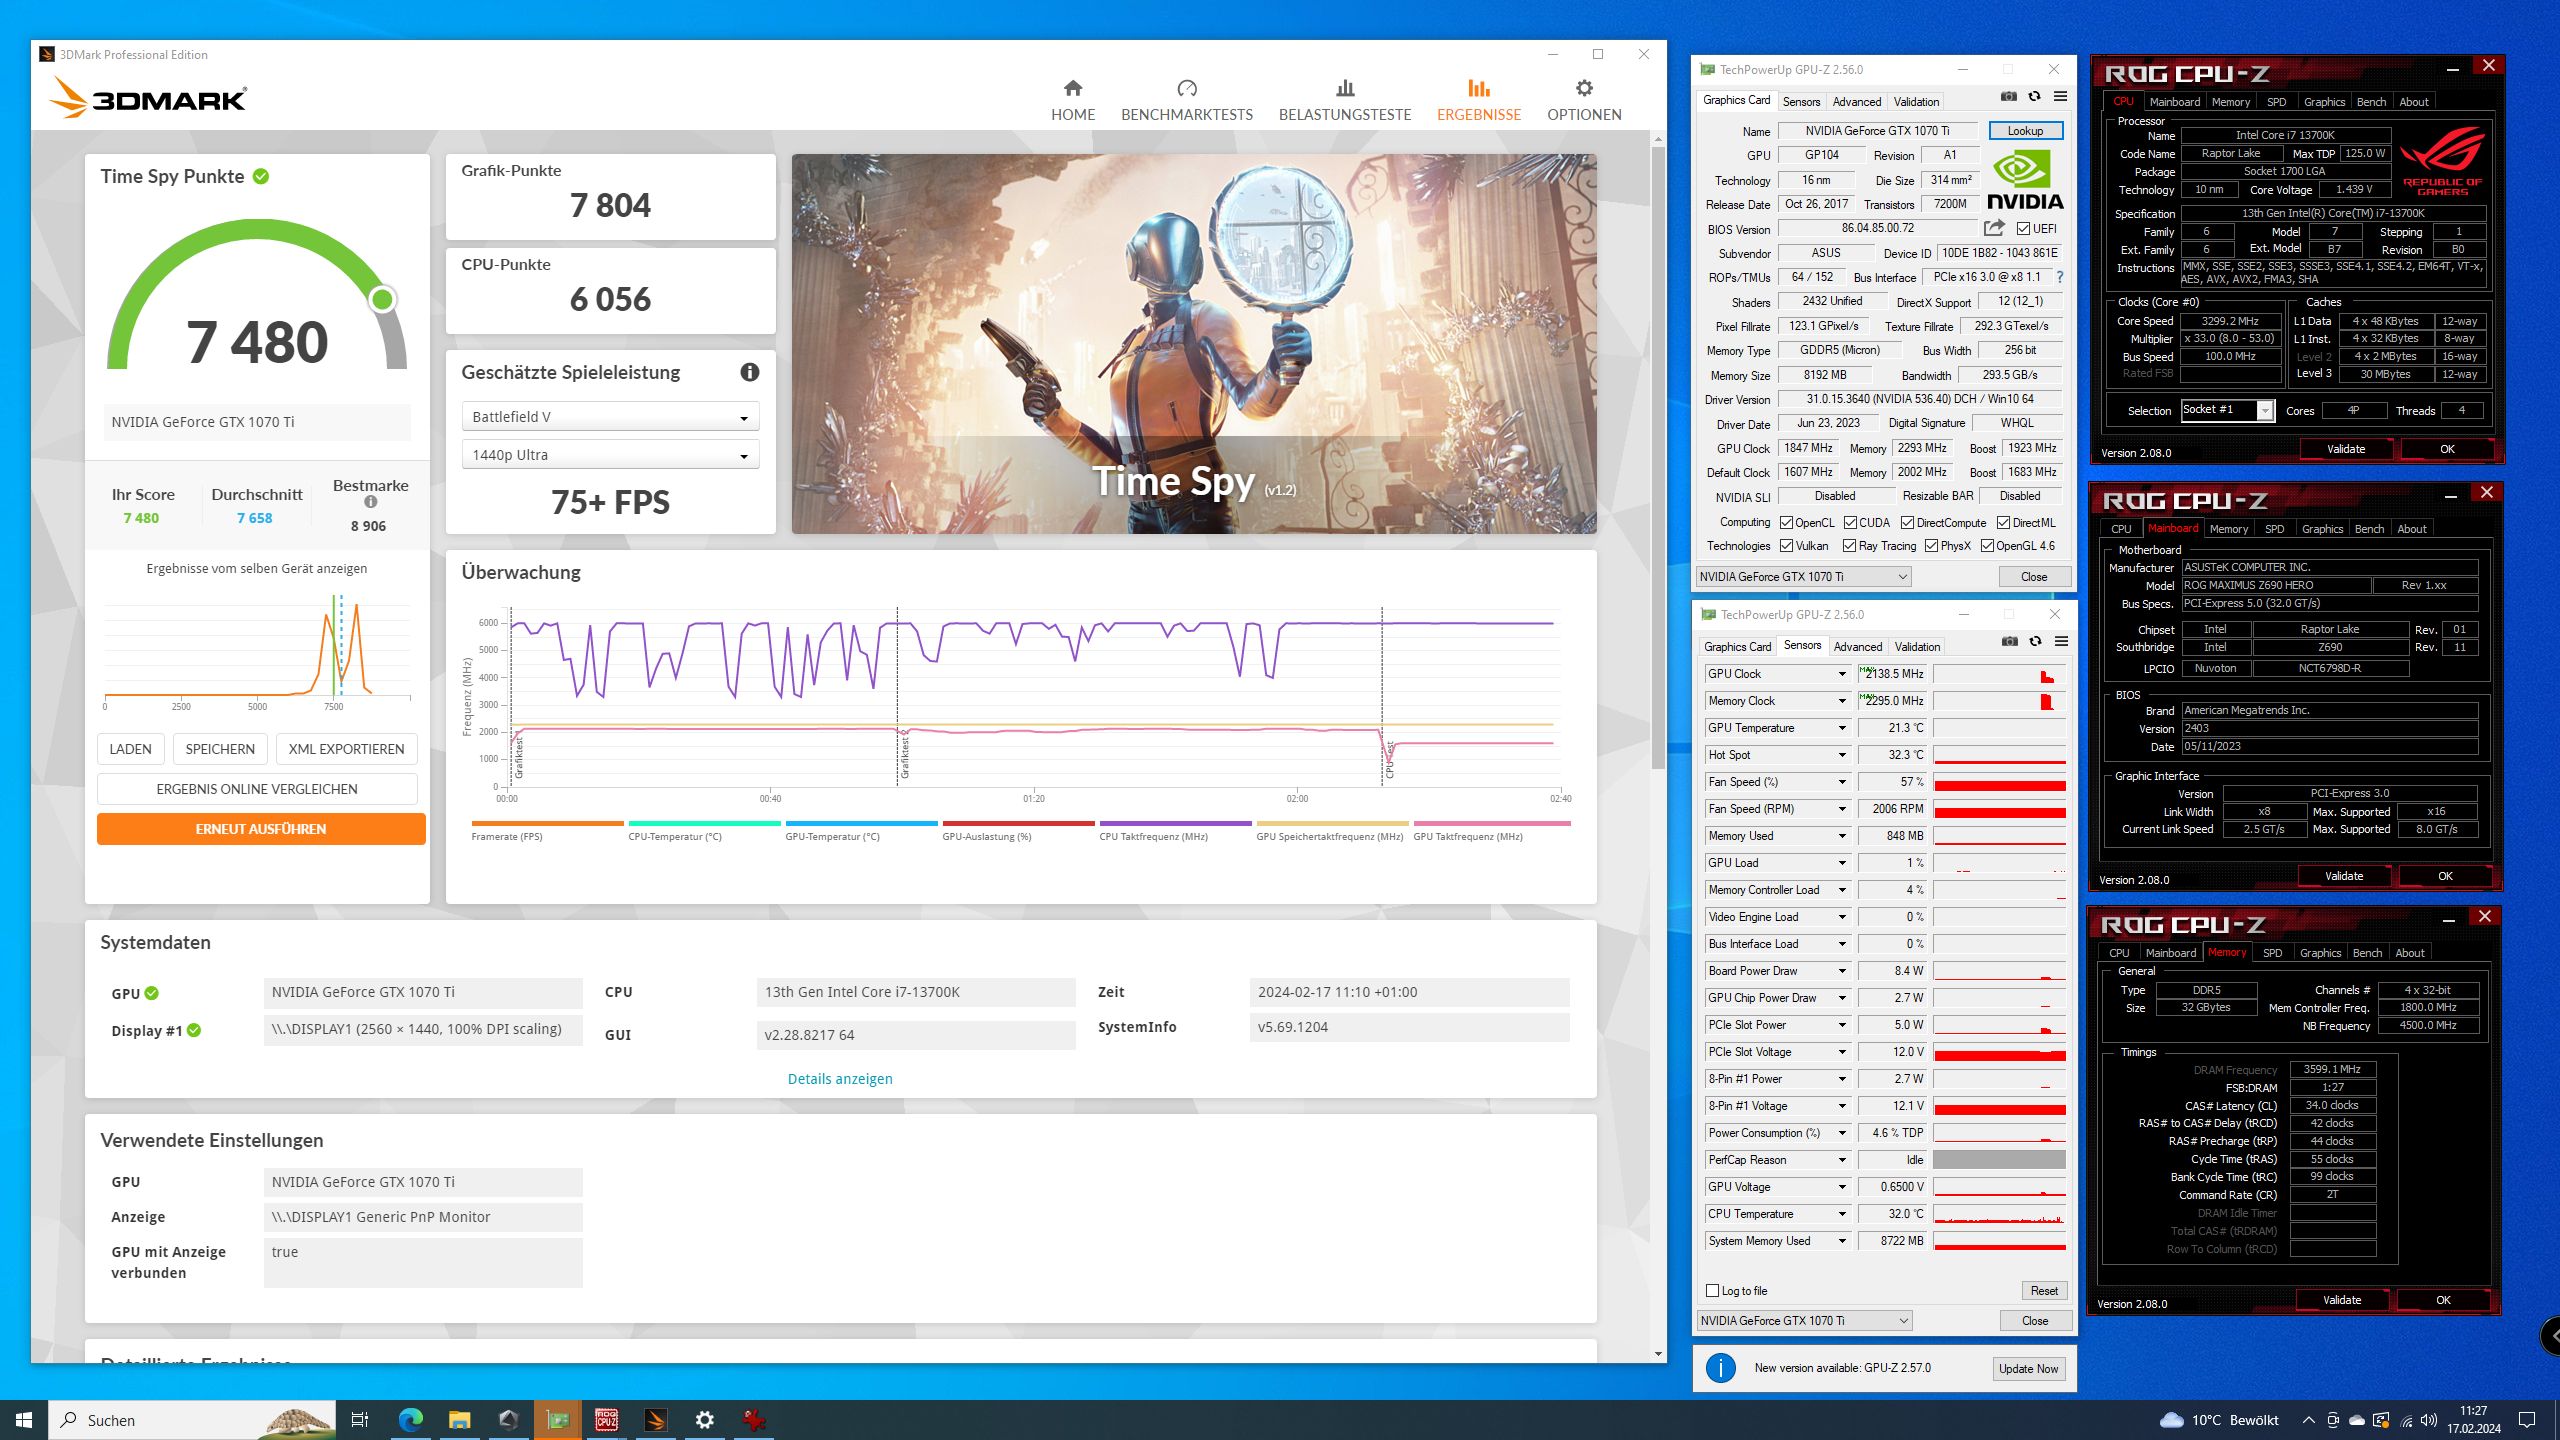Click the 3DMark vertical scrollbar

coord(1658,460)
